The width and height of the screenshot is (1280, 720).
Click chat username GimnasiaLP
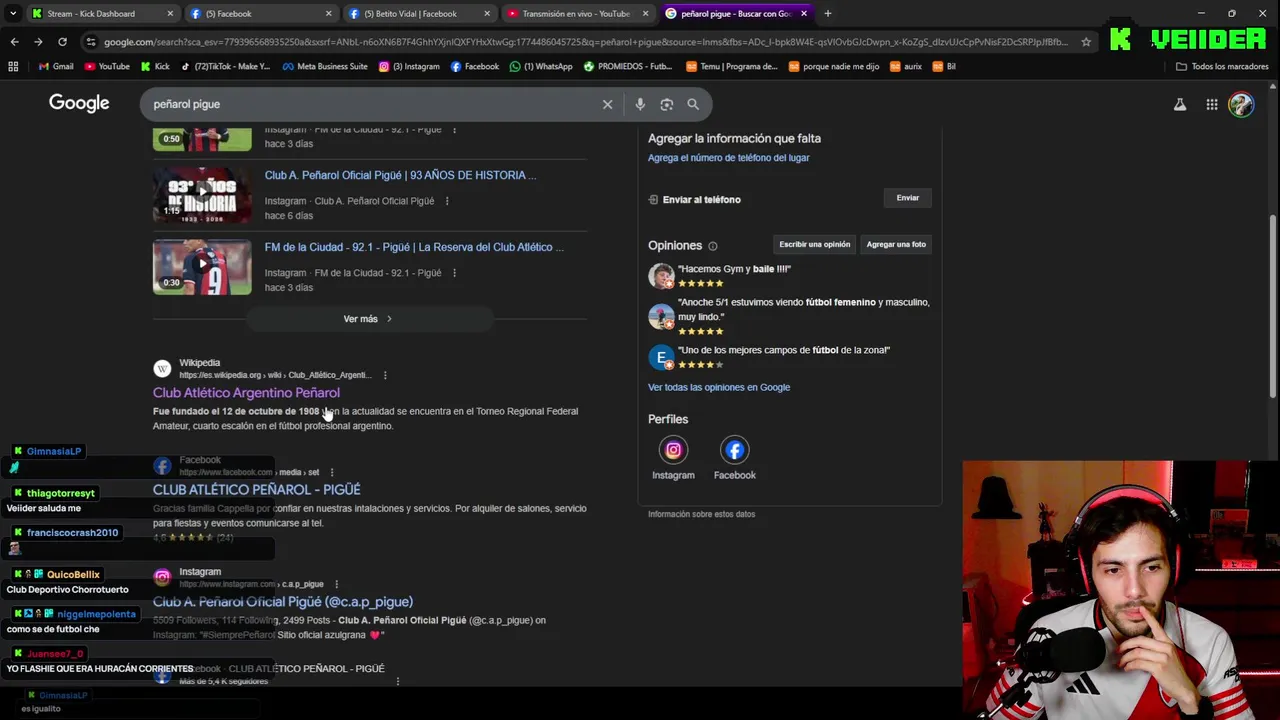coord(54,451)
